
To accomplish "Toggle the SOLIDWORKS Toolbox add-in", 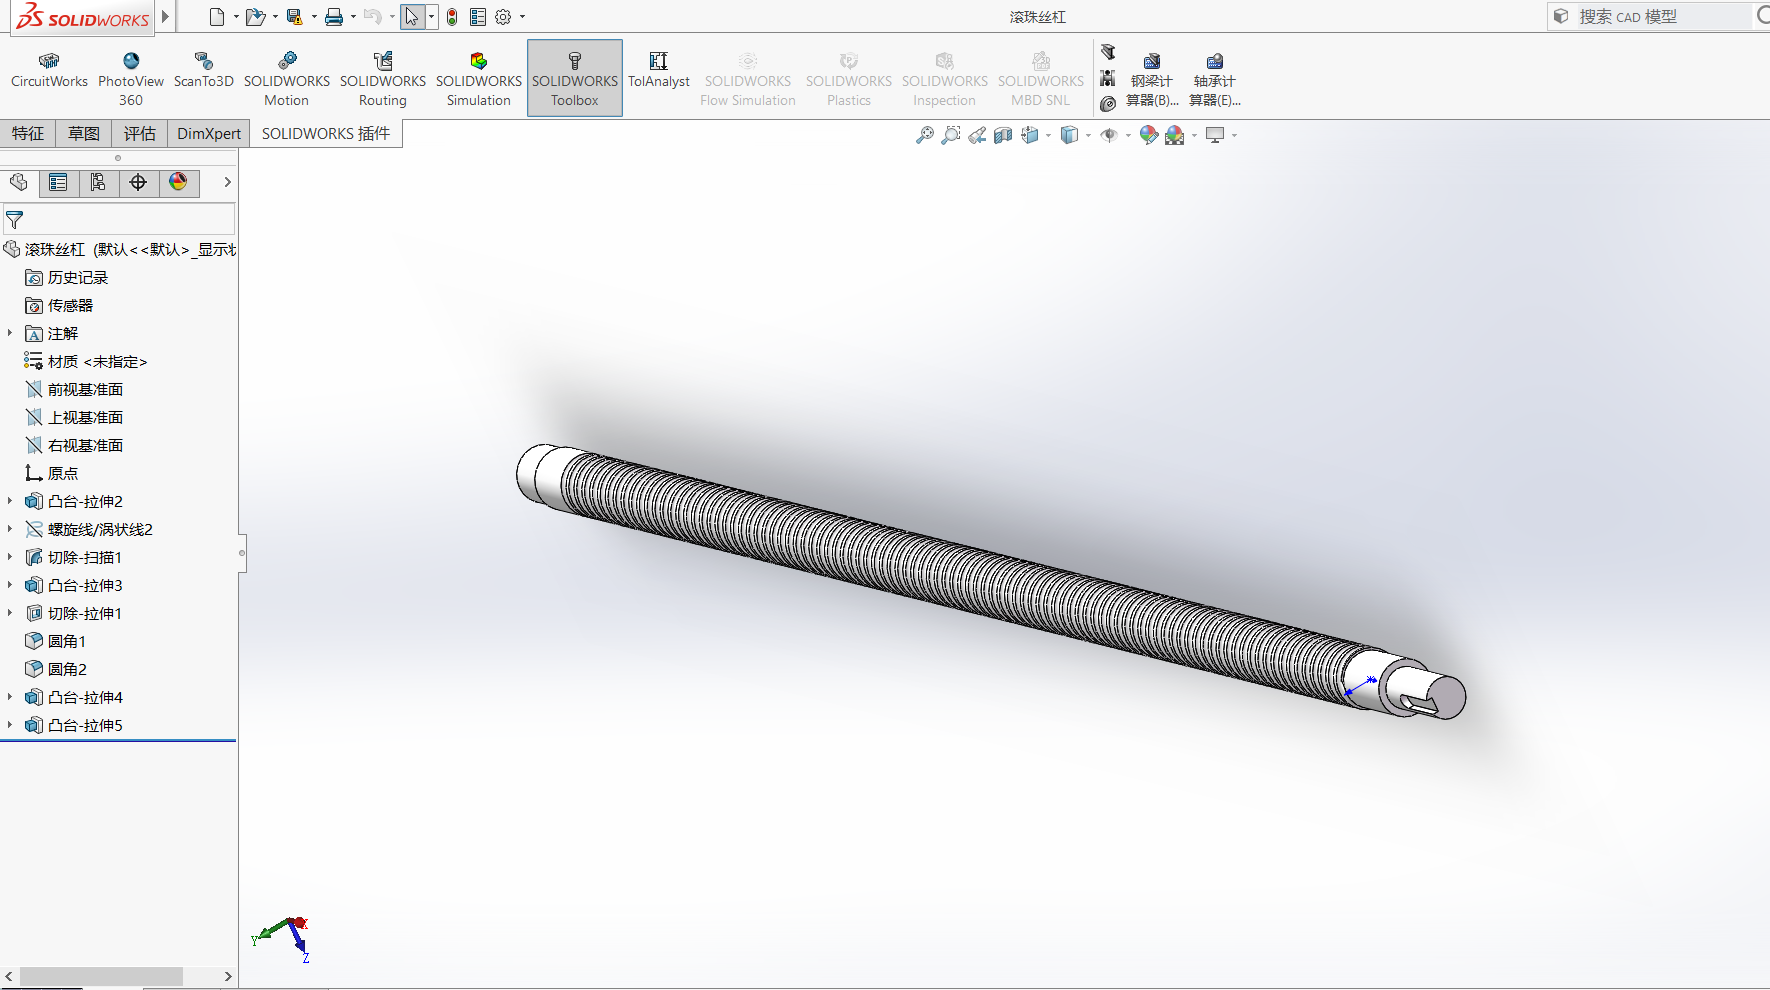I will tap(574, 79).
